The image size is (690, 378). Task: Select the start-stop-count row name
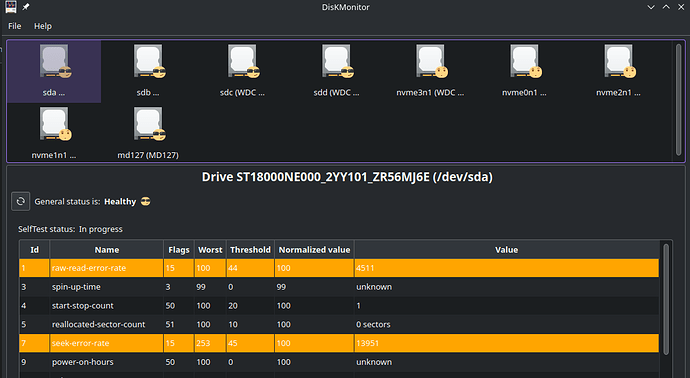pyautogui.click(x=83, y=305)
